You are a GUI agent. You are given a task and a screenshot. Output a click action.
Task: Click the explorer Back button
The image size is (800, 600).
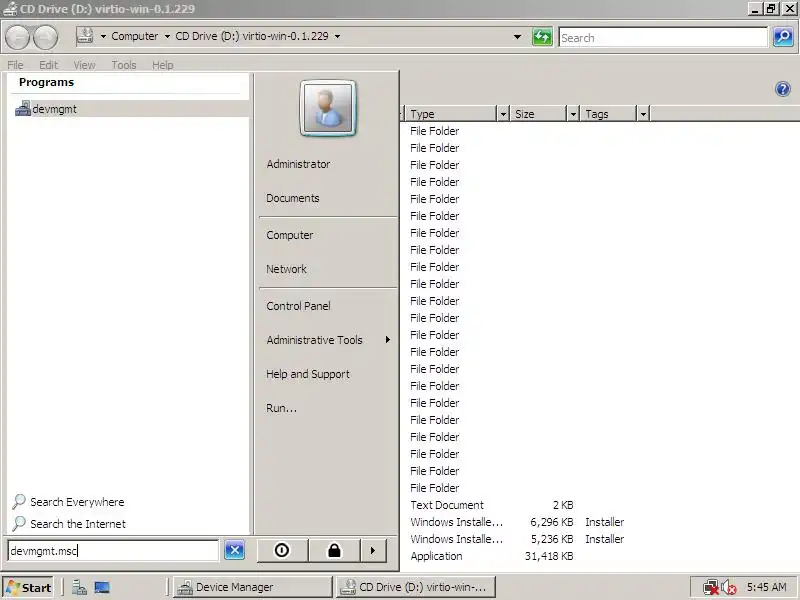tap(17, 37)
